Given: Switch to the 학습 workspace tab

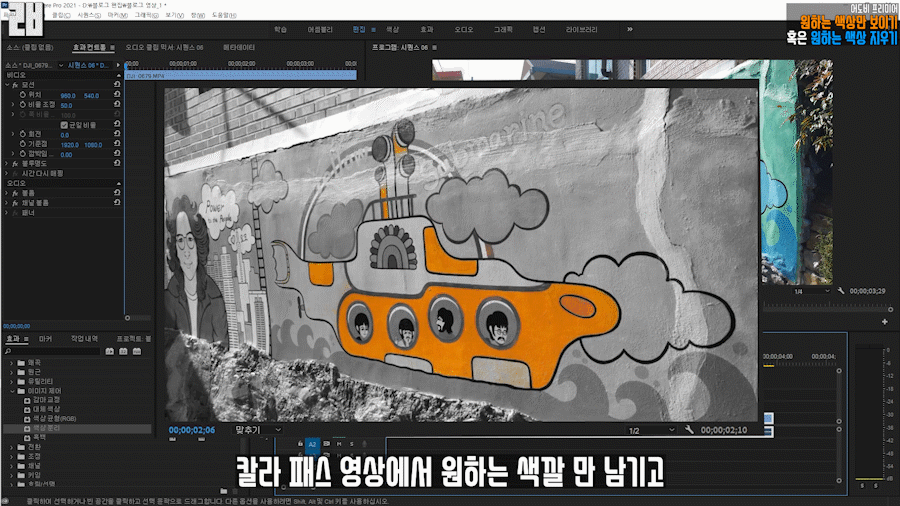Looking at the screenshot, I should pyautogui.click(x=280, y=29).
